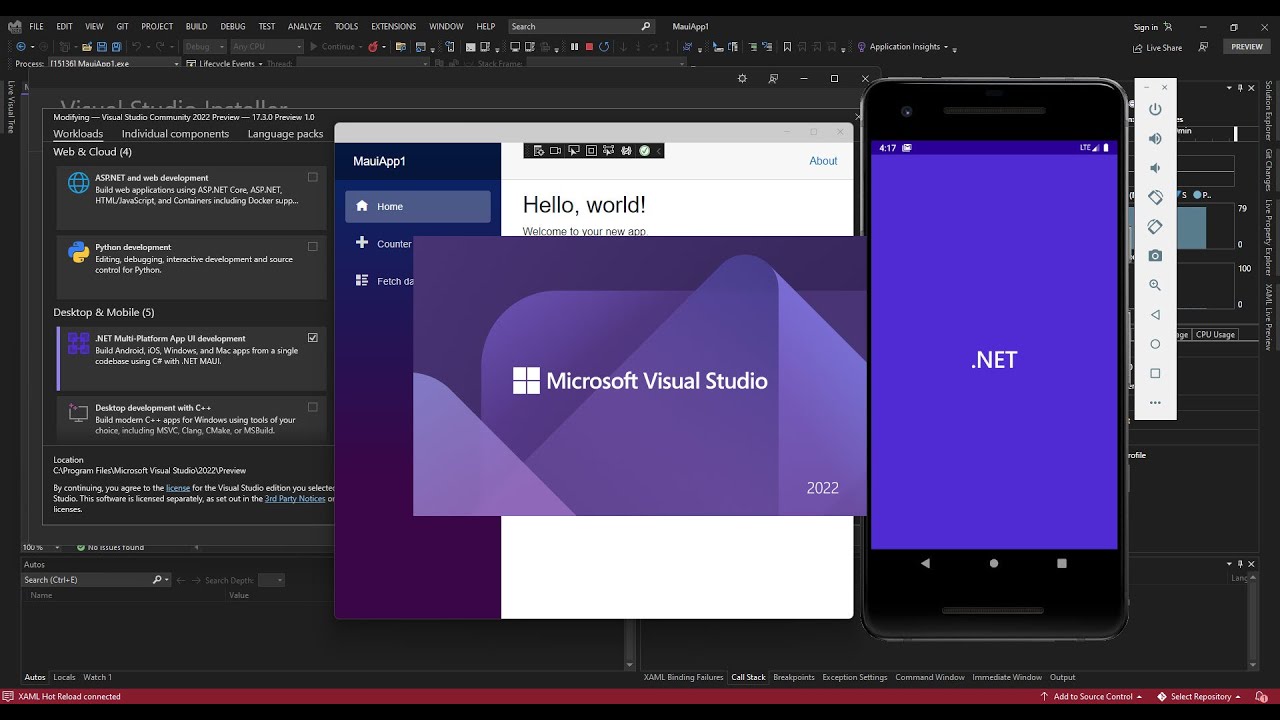
Task: Take an emulator screenshot with the camera icon
Action: click(1155, 256)
